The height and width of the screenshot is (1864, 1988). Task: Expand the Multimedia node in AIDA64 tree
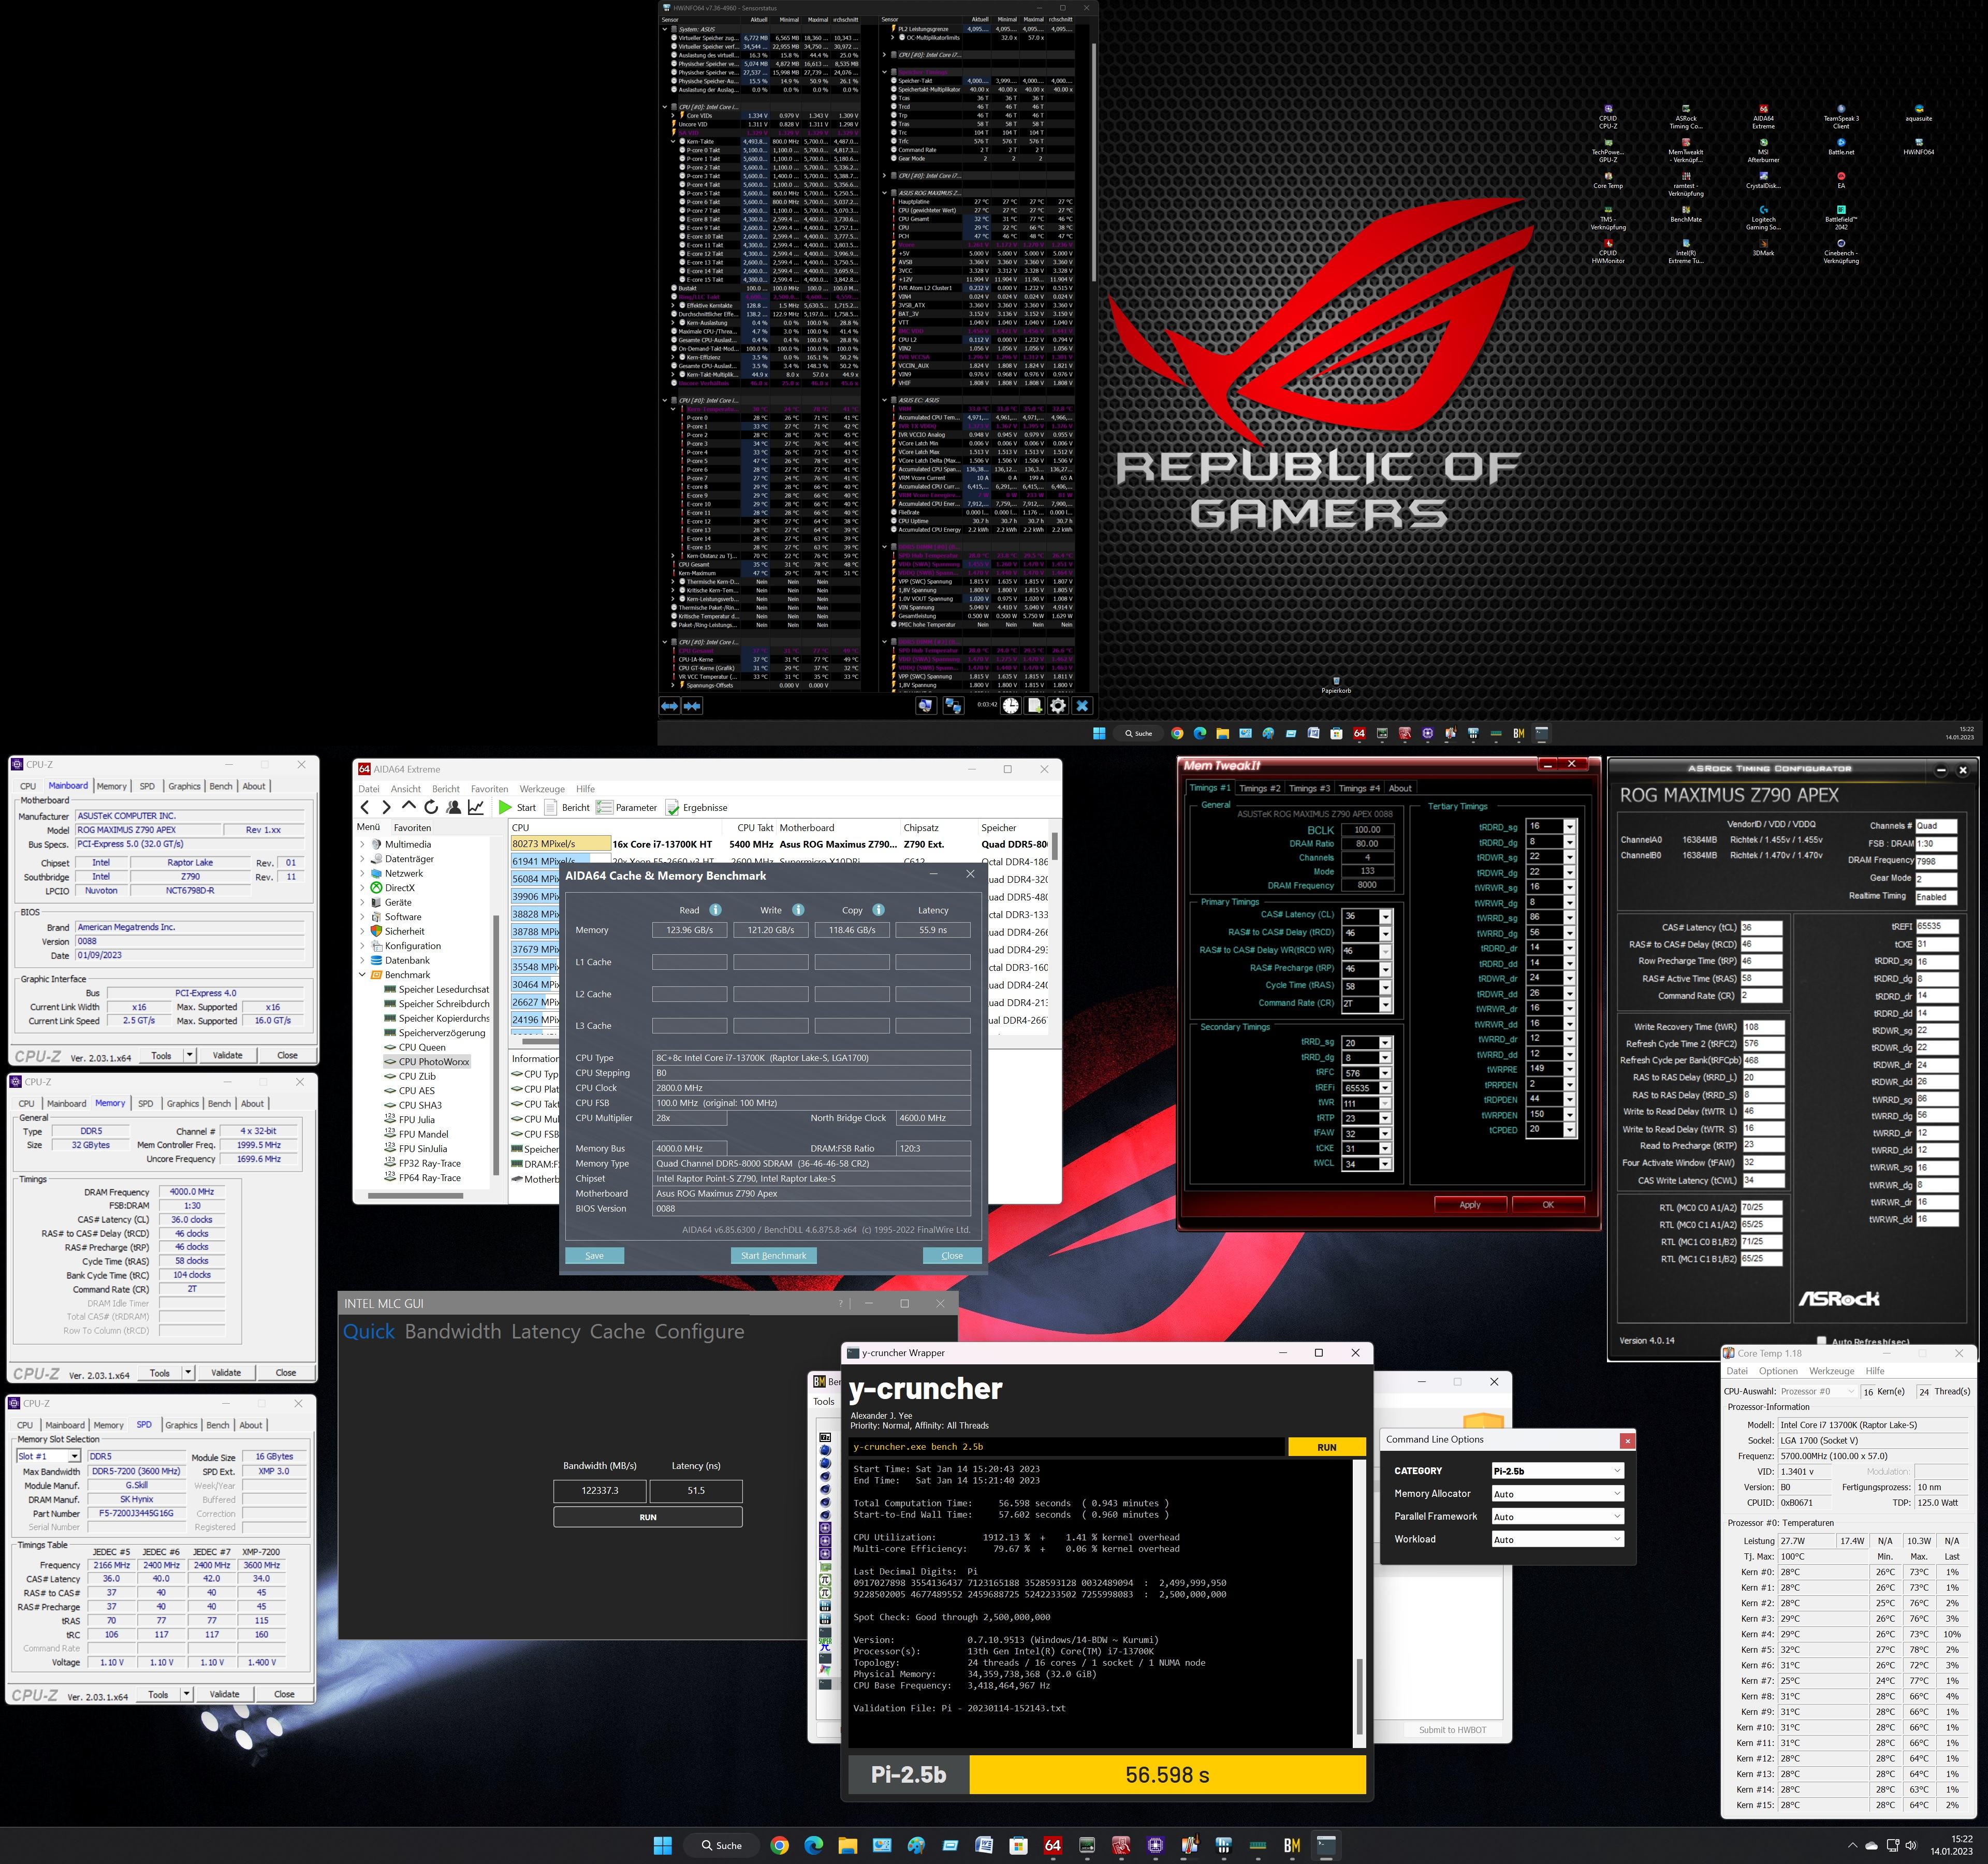click(362, 844)
